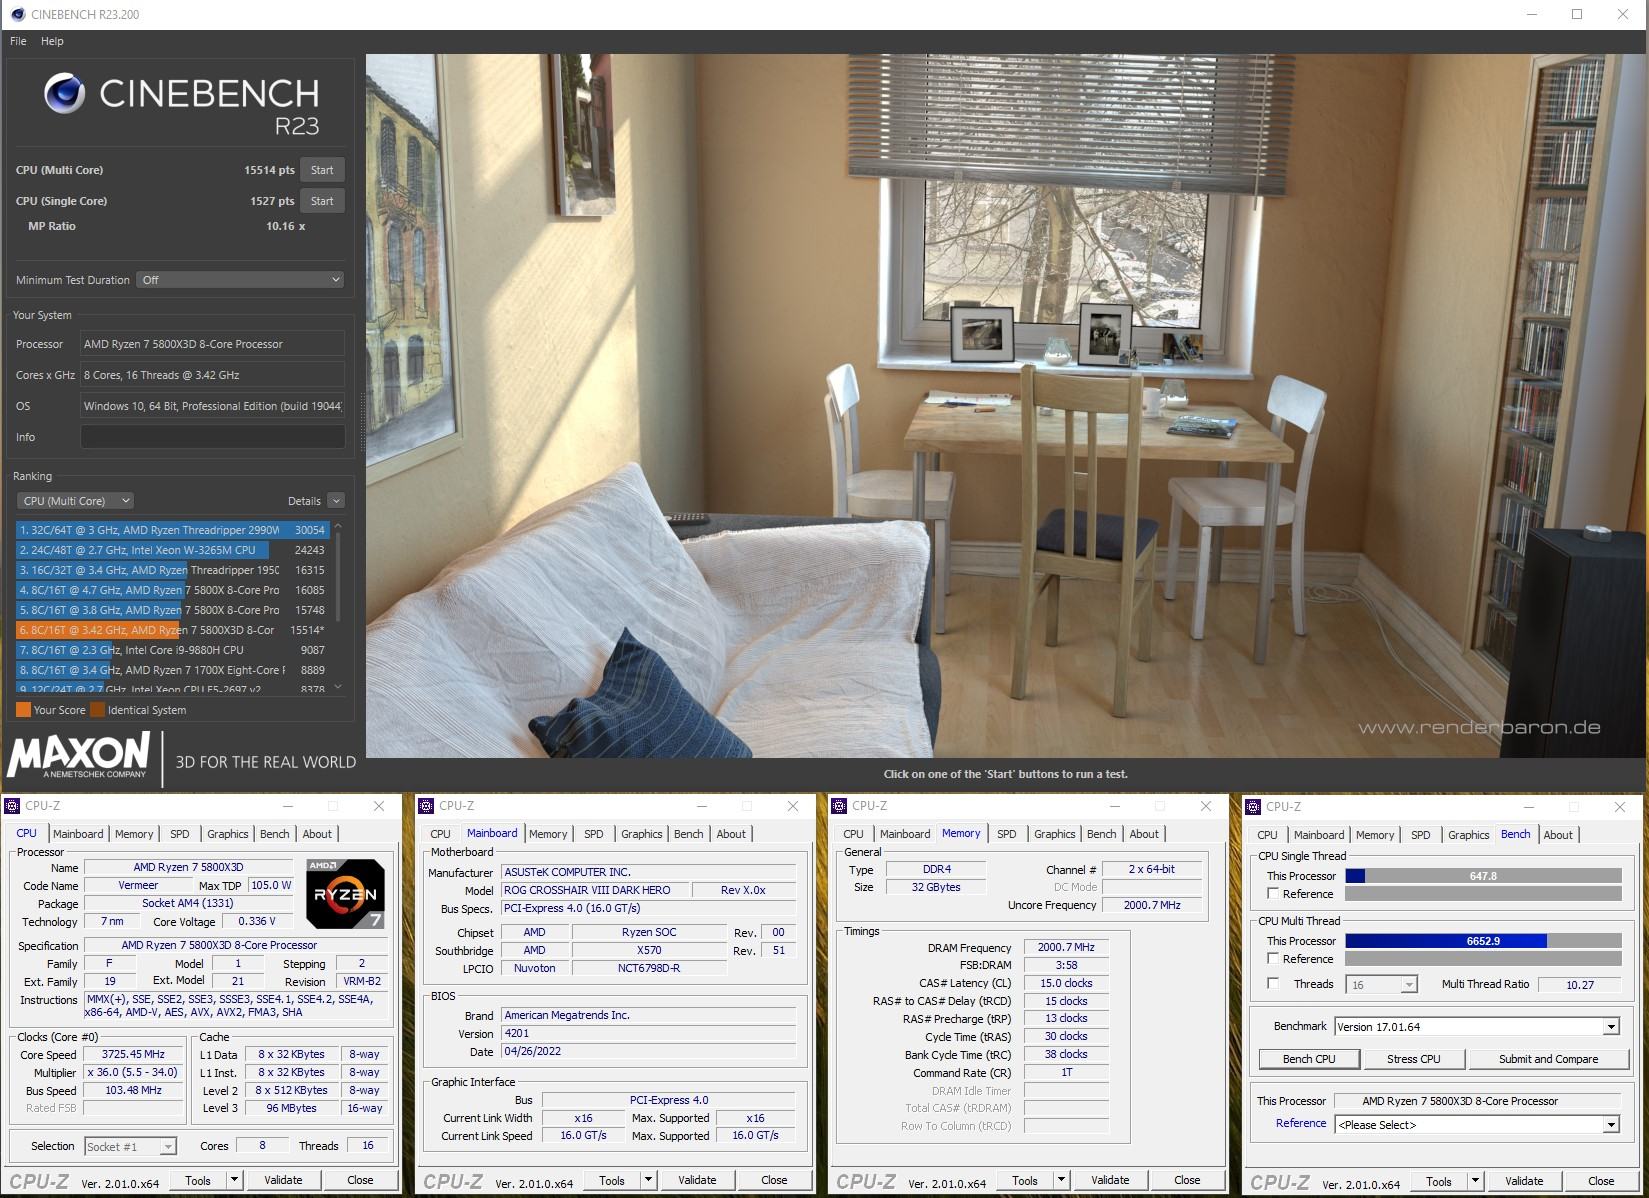Click the title bar icon of the CPU-Z Mainboard window
This screenshot has height=1198, width=1649.
point(426,806)
